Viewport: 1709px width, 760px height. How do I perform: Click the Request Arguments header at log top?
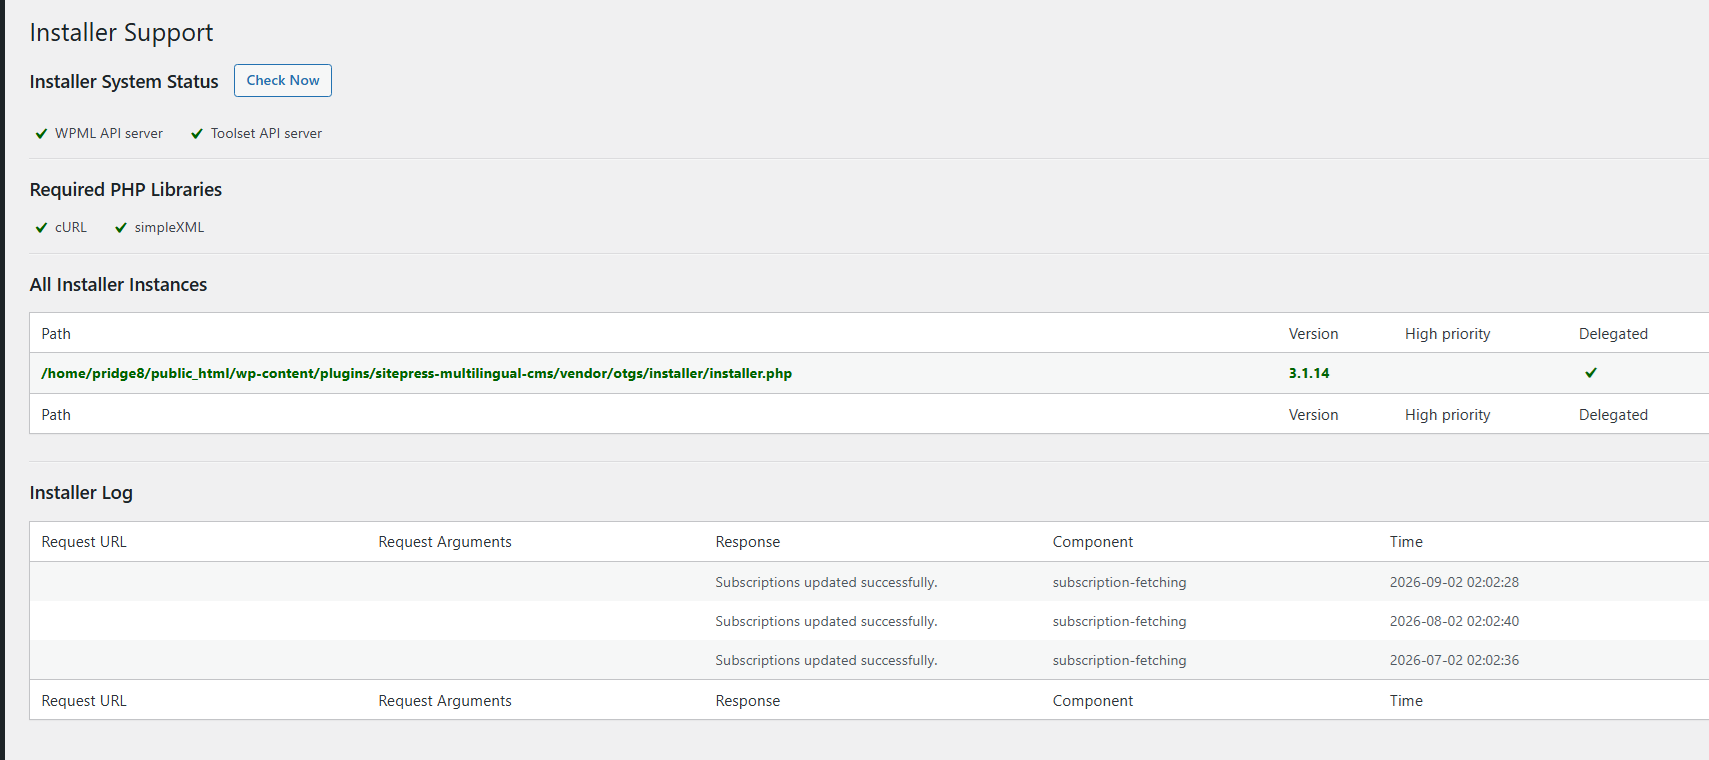(445, 542)
